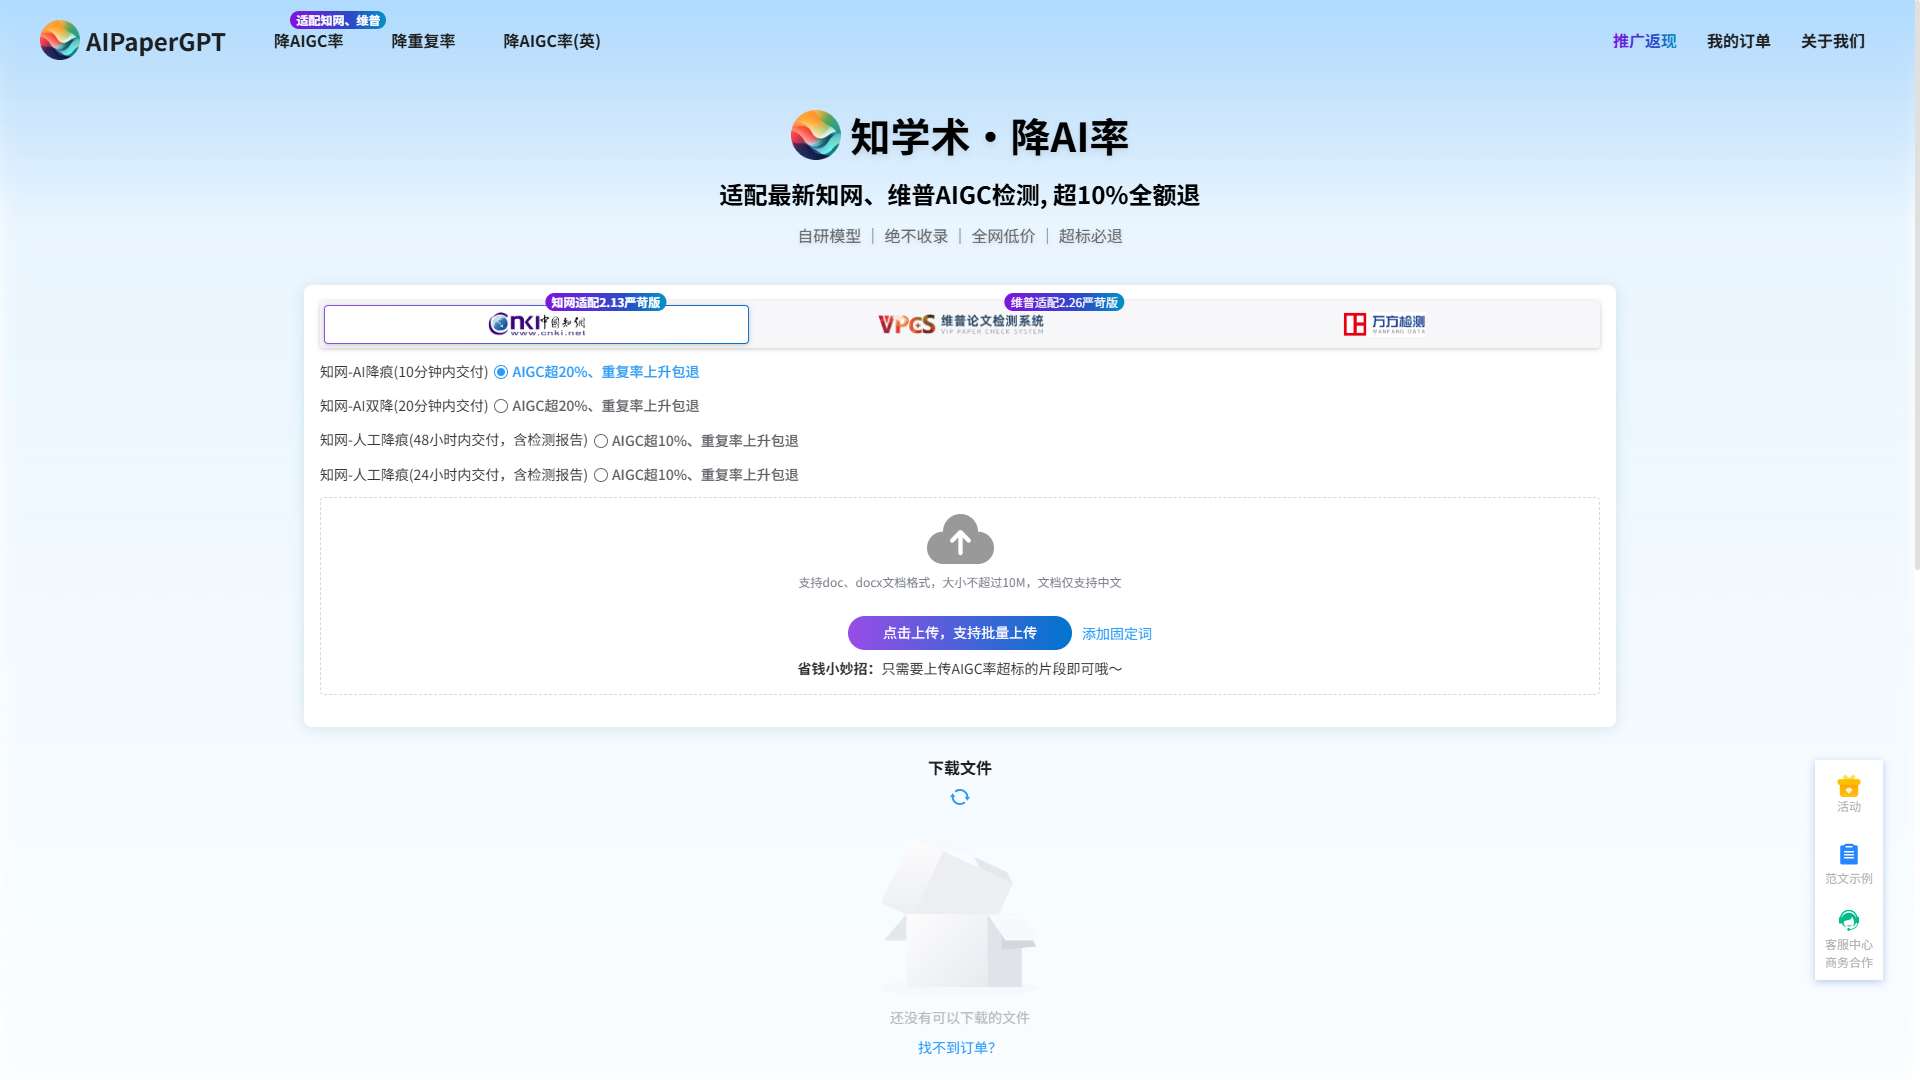Screen dimensions: 1920x1080
Task: Select 知网-人工降痕 48小时 option
Action: click(x=601, y=440)
